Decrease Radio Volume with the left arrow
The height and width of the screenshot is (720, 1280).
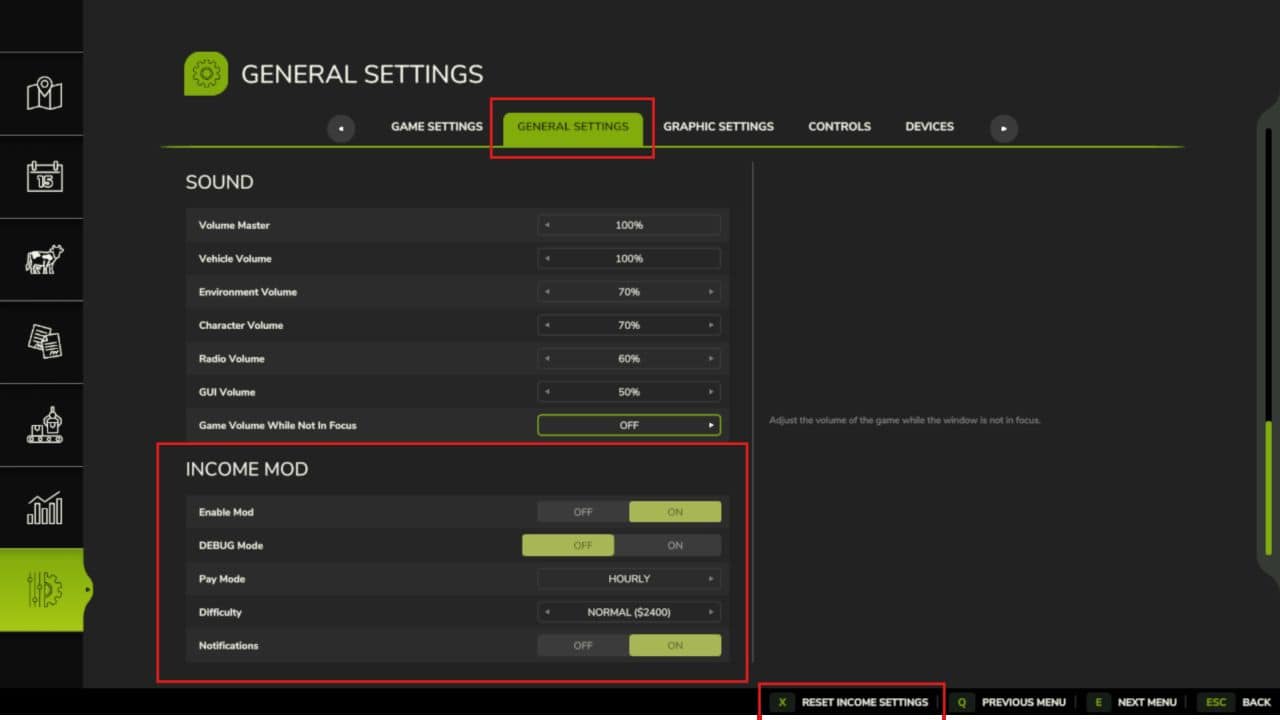(x=546, y=358)
